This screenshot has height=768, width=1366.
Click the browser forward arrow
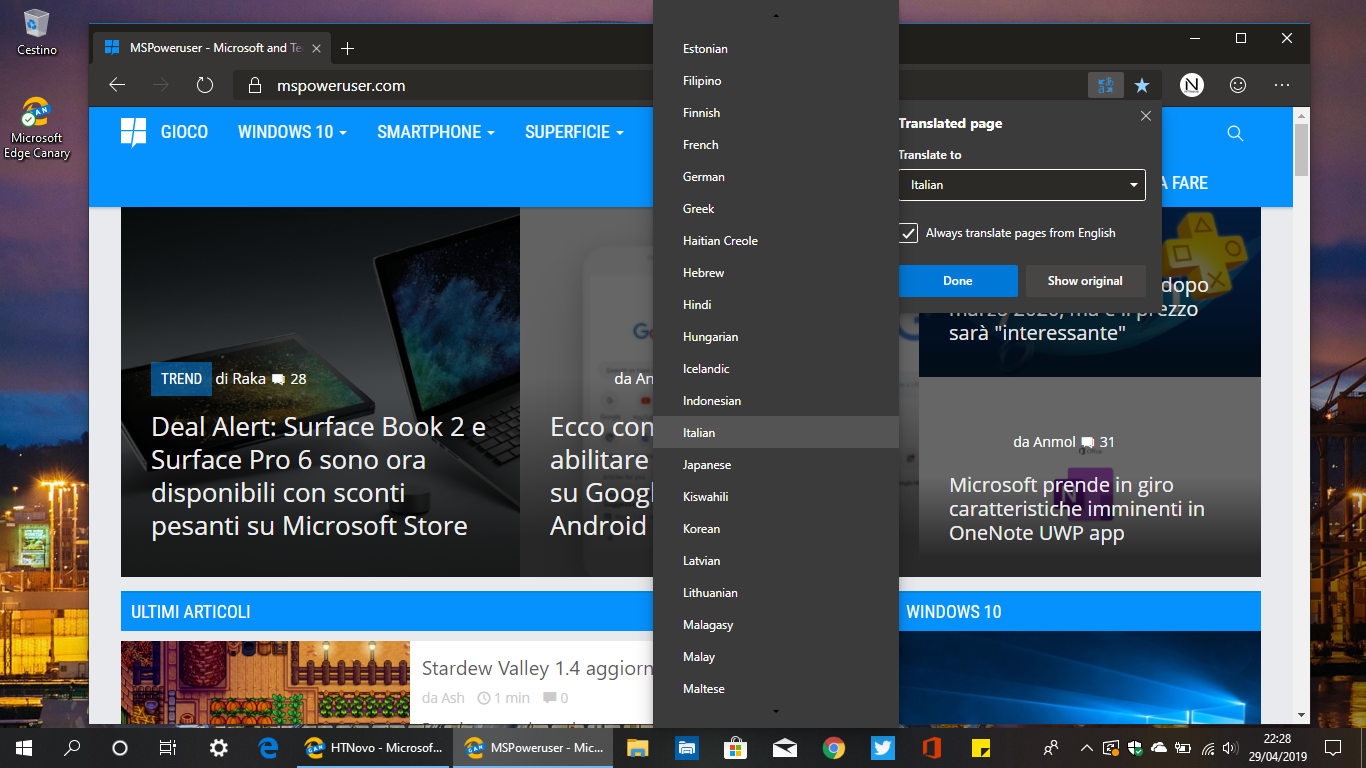click(x=161, y=86)
